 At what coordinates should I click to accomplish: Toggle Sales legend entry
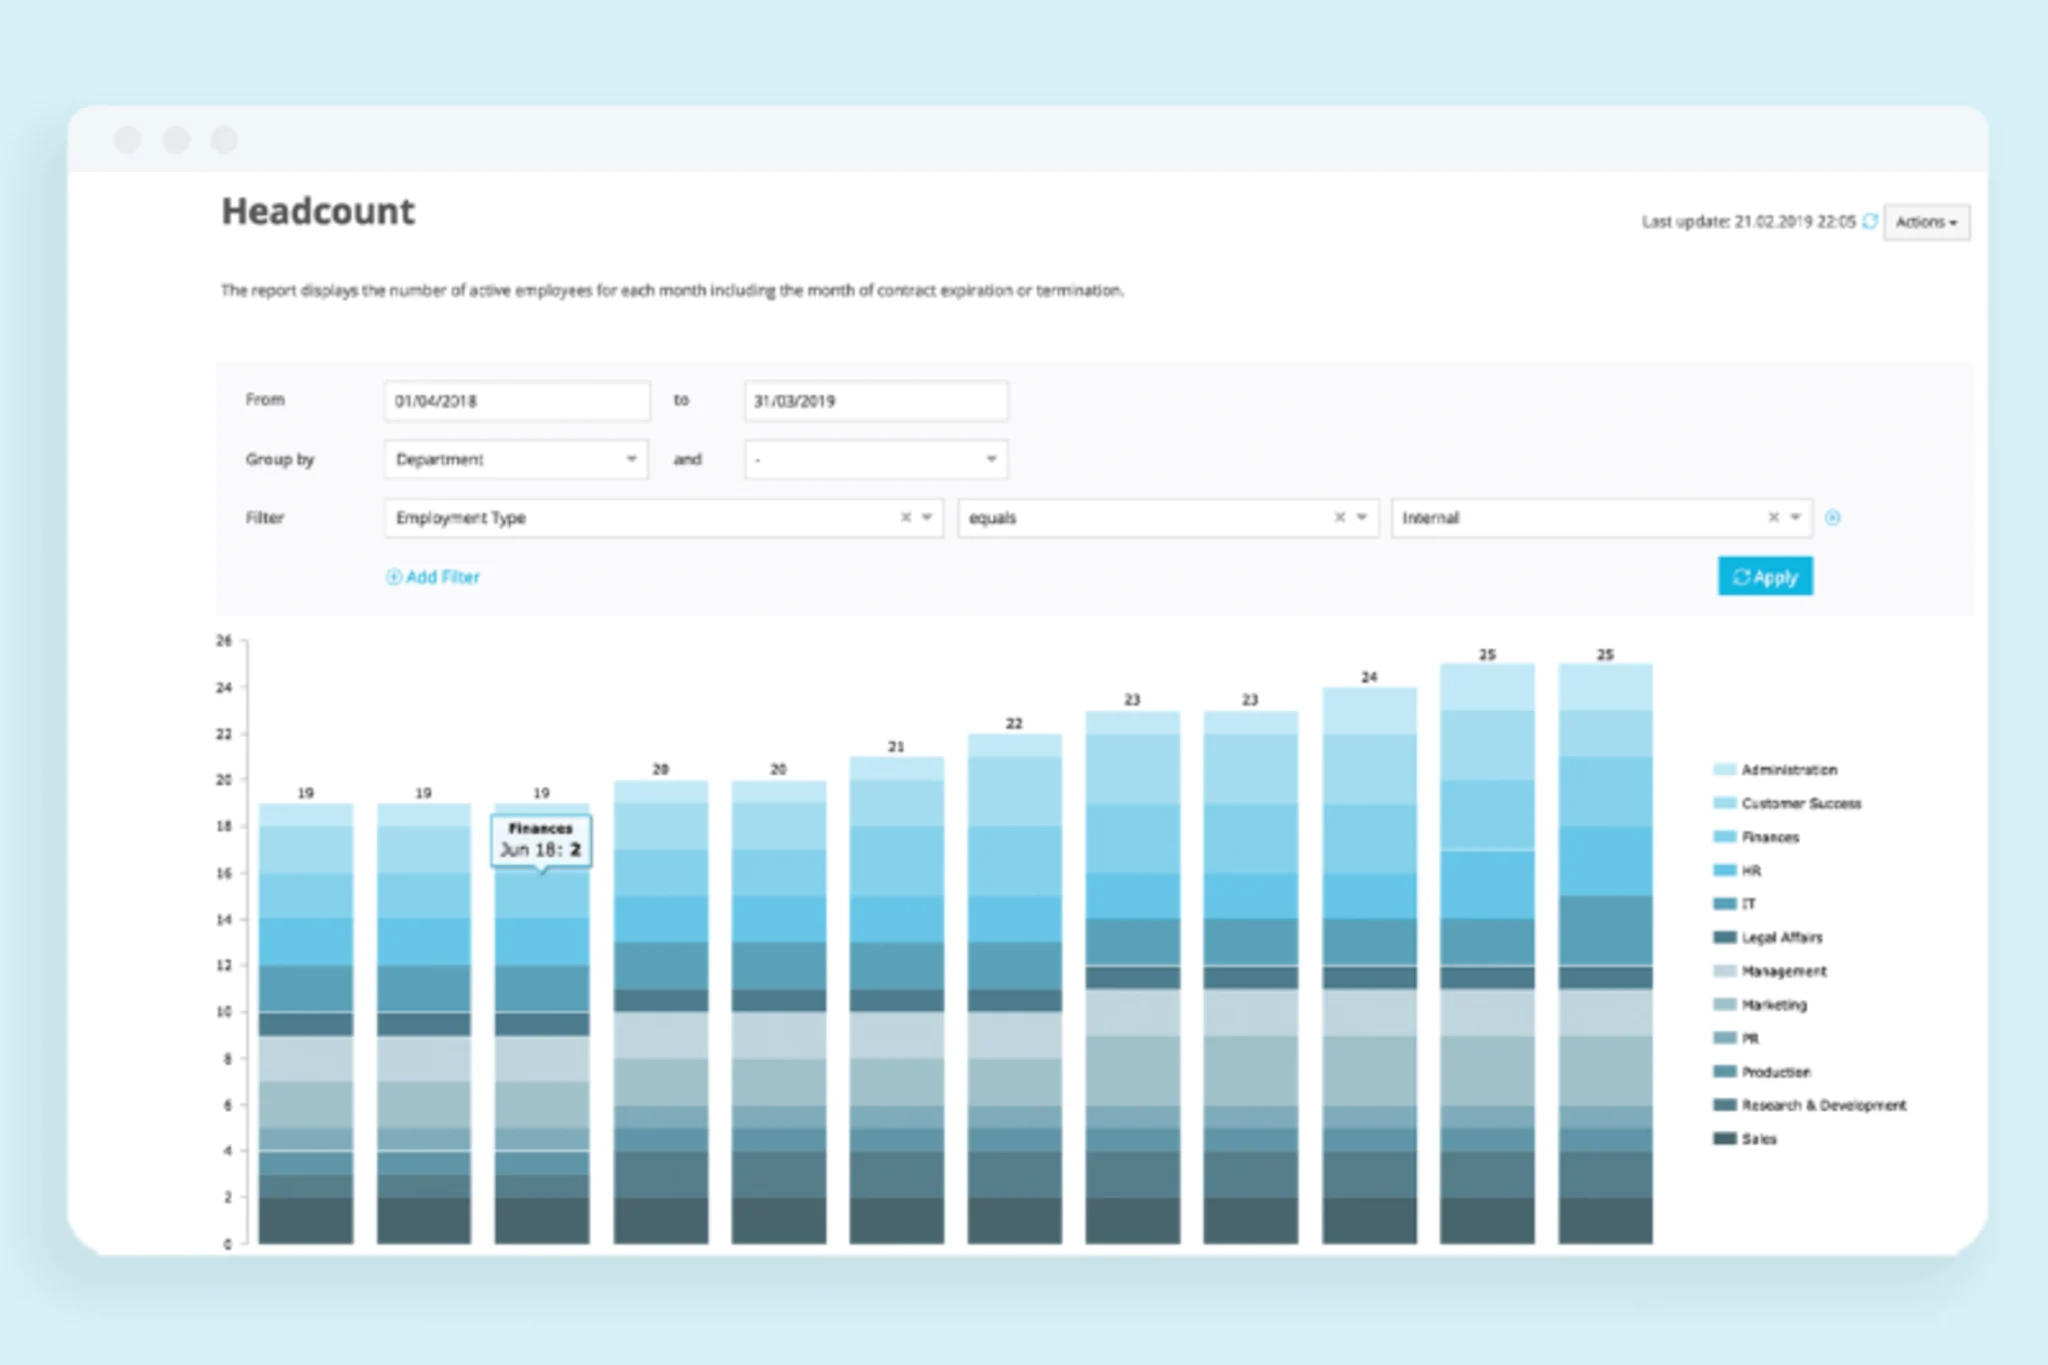(x=1745, y=1139)
